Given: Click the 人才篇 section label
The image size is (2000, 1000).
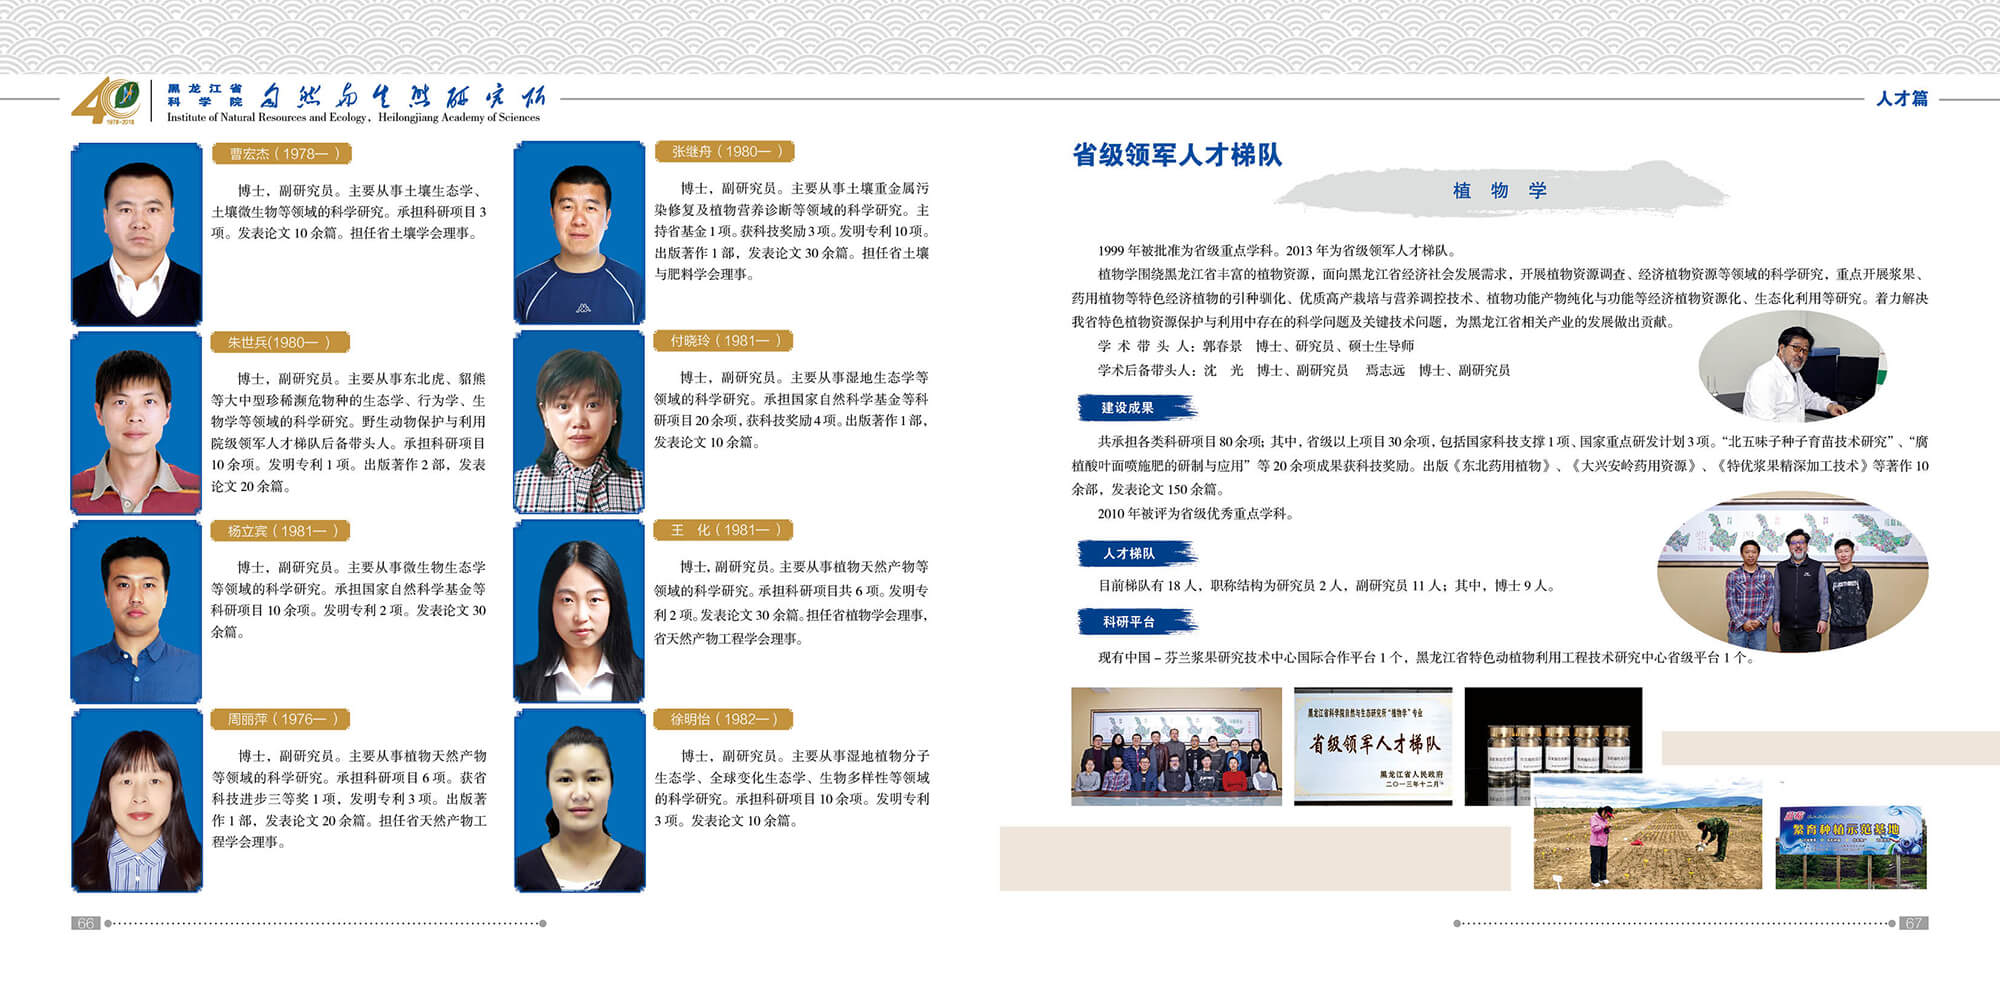Looking at the screenshot, I should coord(1902,98).
